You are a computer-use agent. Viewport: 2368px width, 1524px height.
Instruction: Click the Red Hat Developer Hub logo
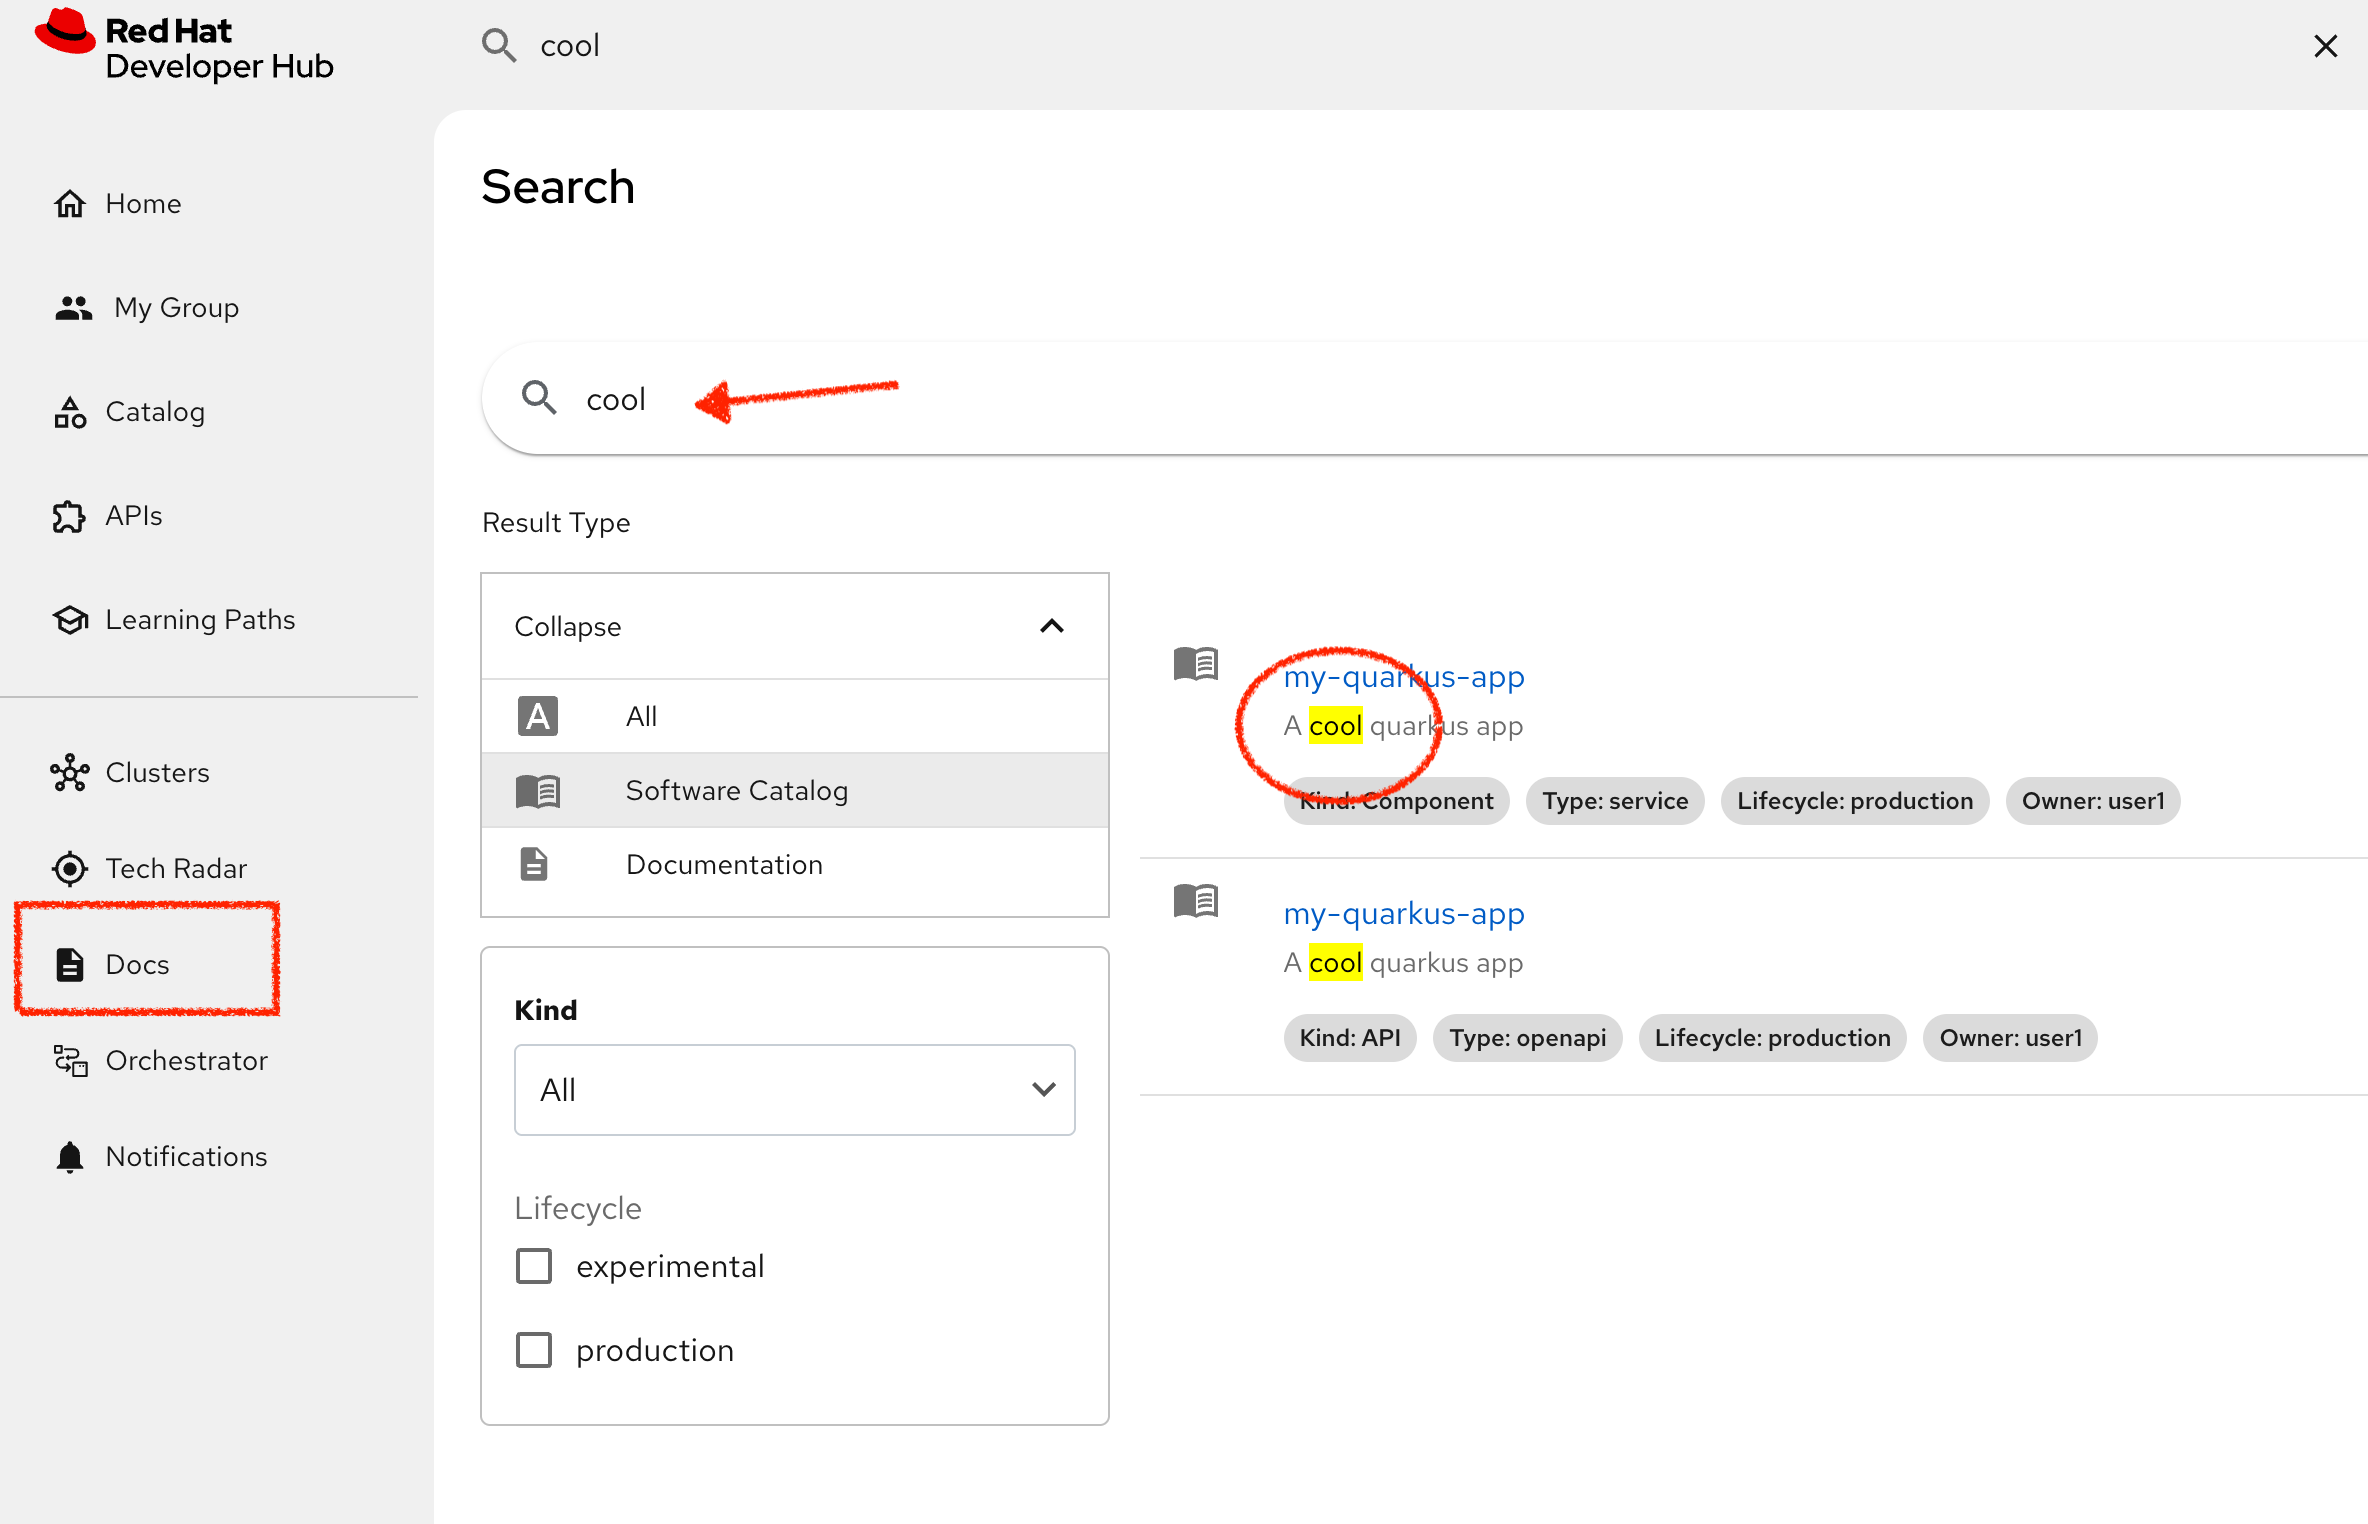pyautogui.click(x=183, y=45)
